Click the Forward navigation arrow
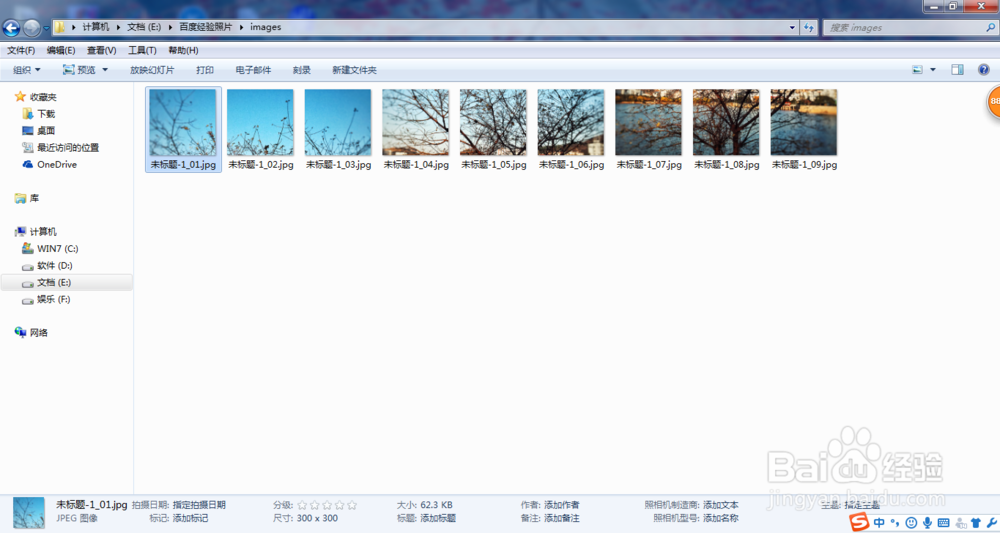 [x=31, y=27]
